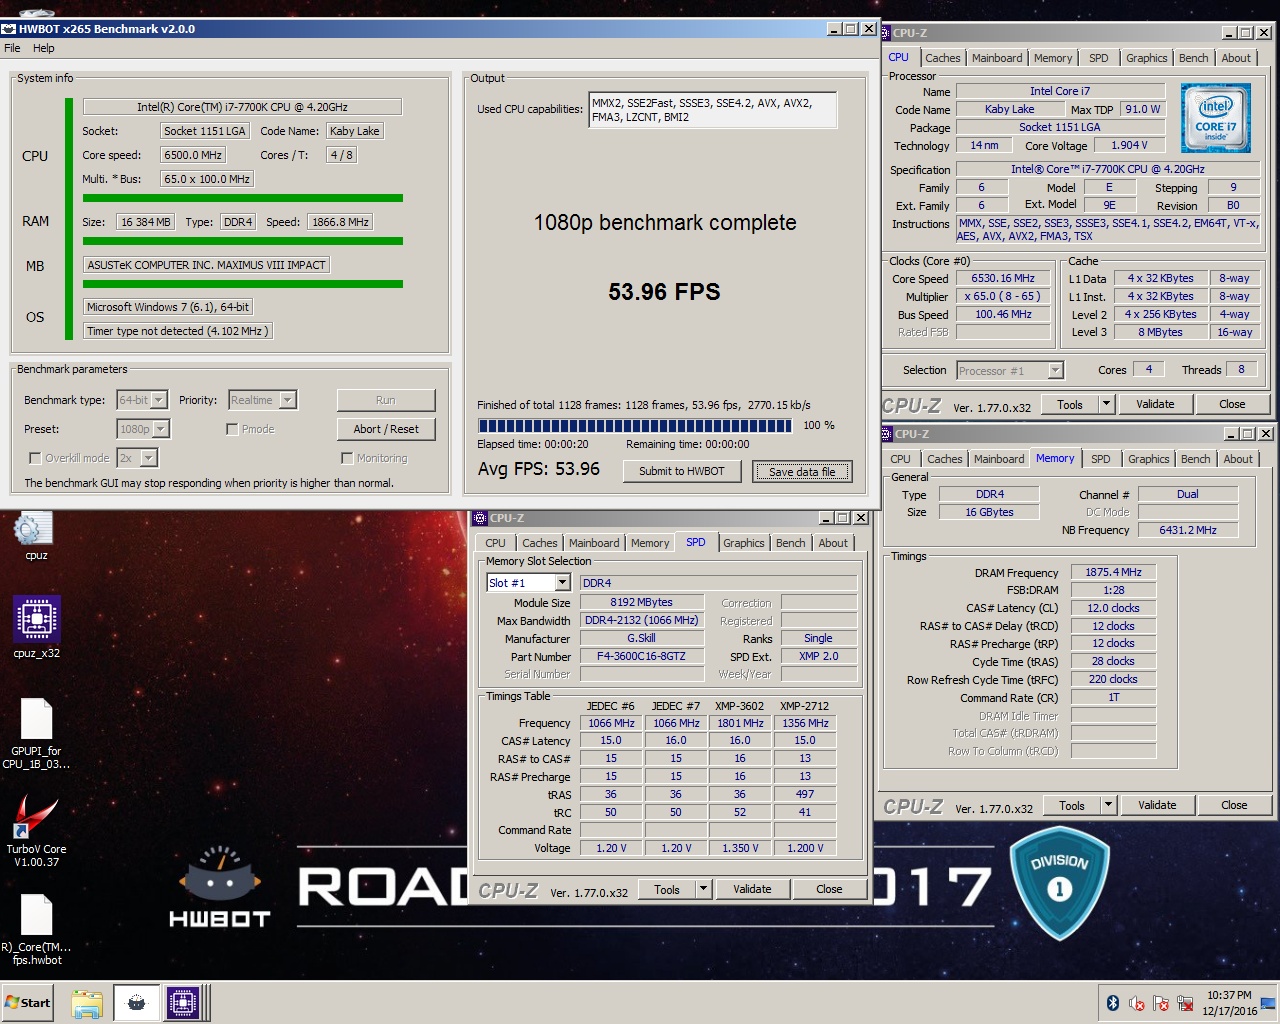Open the Bench tab in CPU-Z SPD window

coord(790,543)
